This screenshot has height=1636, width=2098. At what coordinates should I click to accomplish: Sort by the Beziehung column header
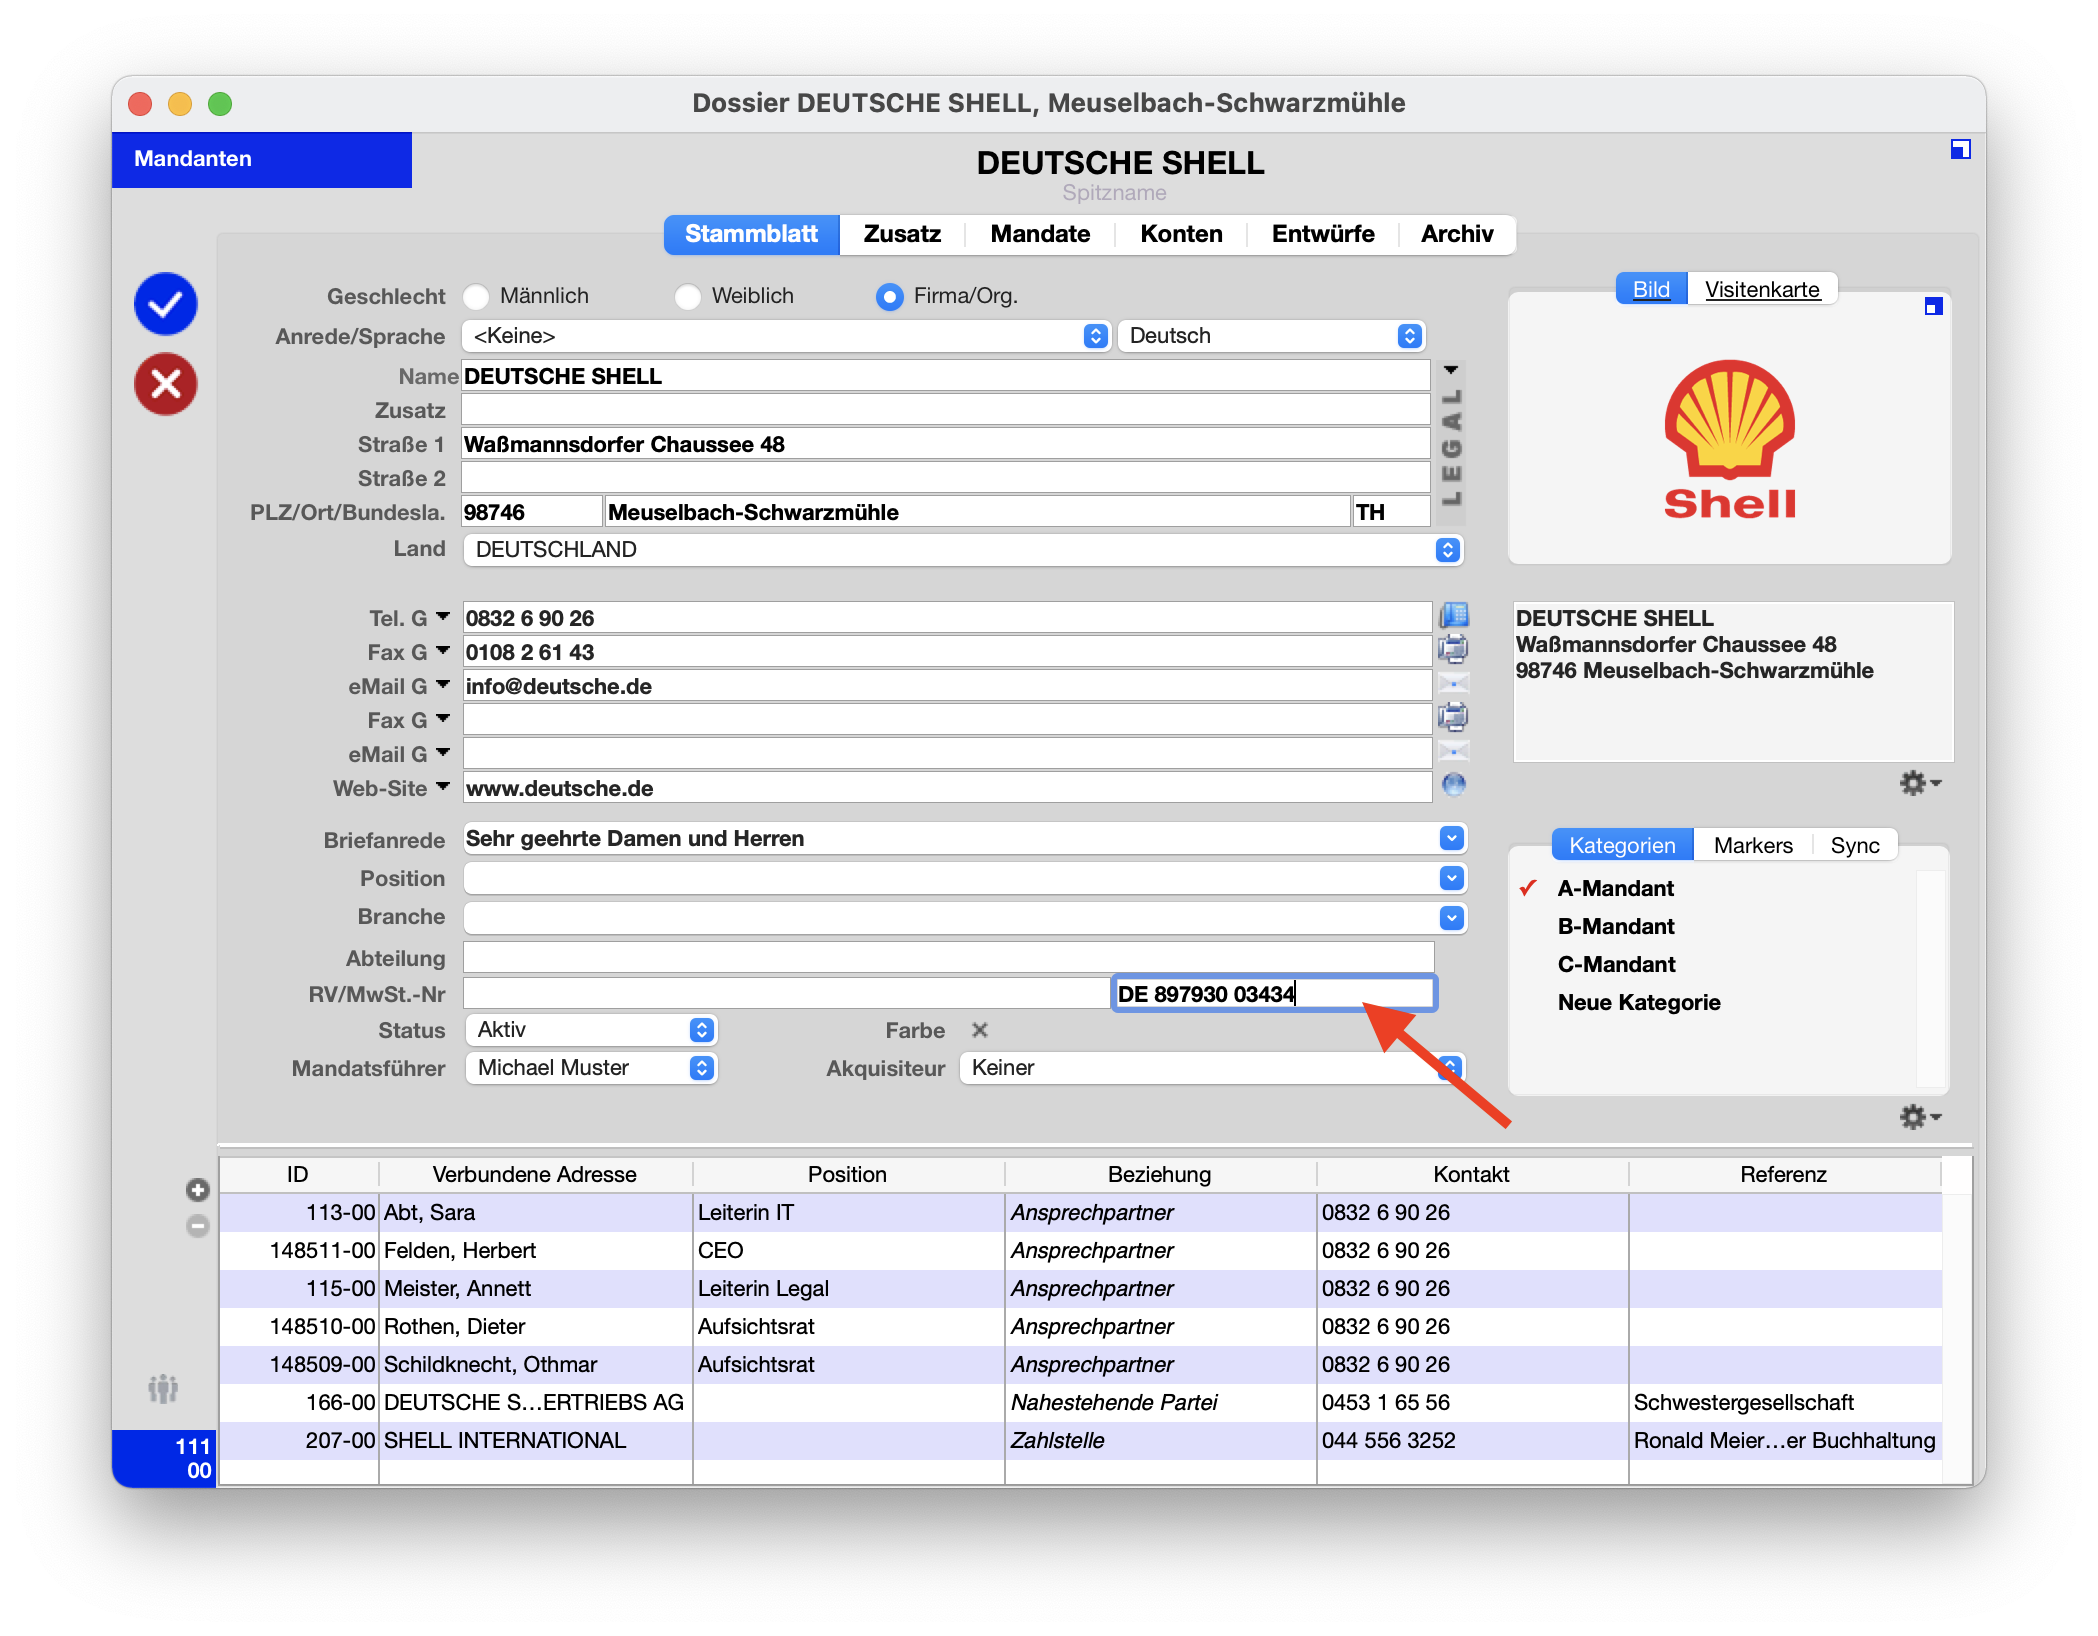[1159, 1174]
